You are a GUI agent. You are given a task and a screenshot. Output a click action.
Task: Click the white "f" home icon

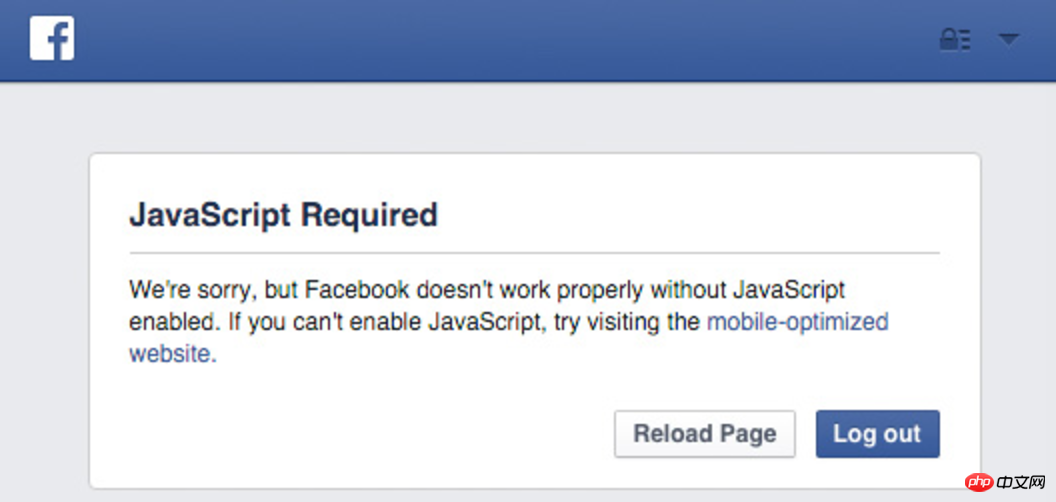coord(52,38)
